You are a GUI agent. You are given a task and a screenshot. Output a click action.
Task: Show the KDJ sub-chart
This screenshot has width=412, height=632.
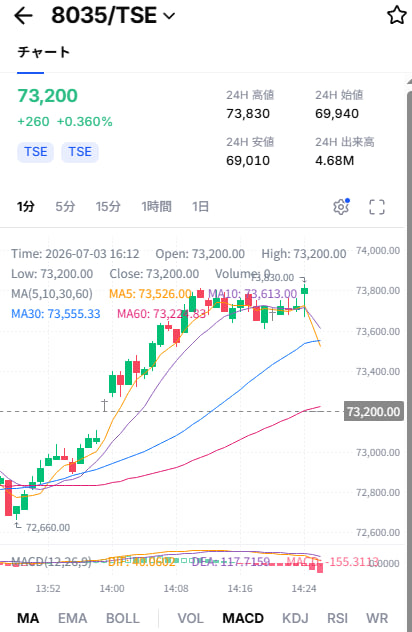295,618
